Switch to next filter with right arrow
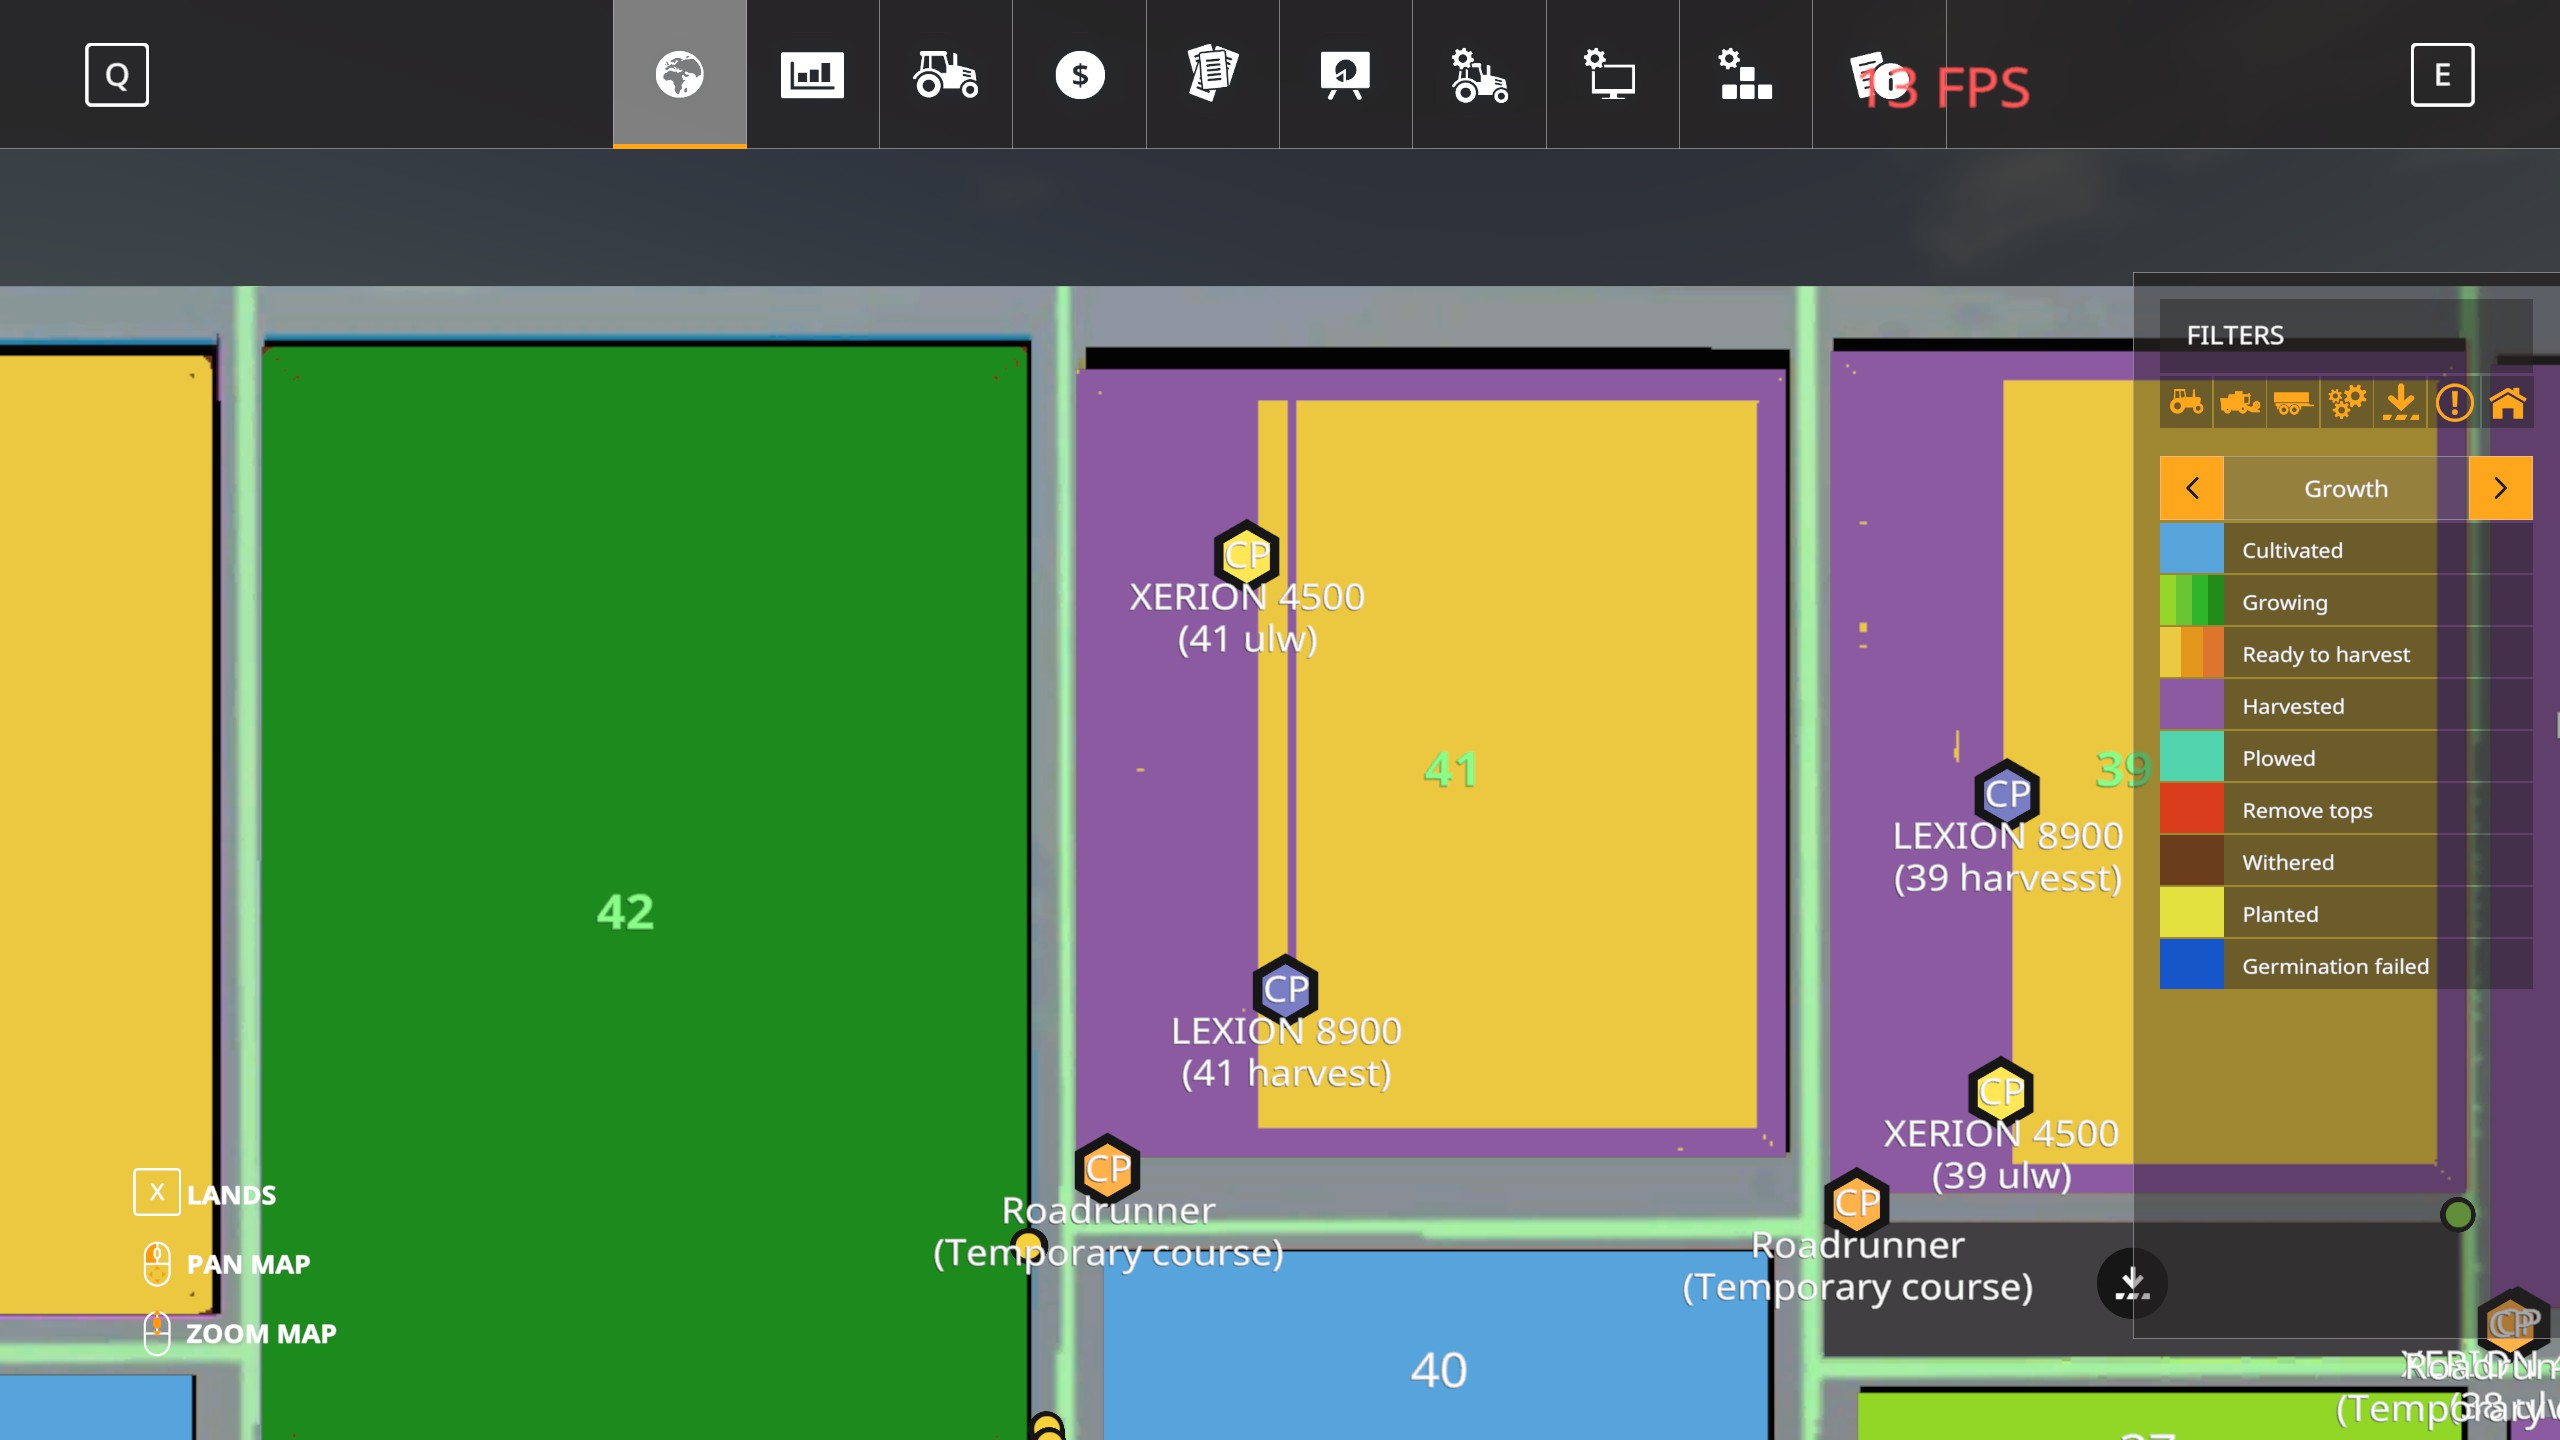The image size is (2560, 1440). 2500,488
